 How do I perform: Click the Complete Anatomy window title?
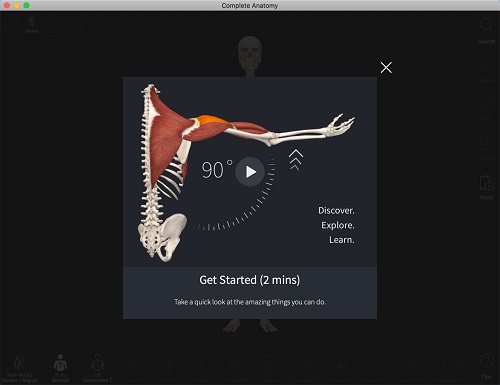point(250,6)
